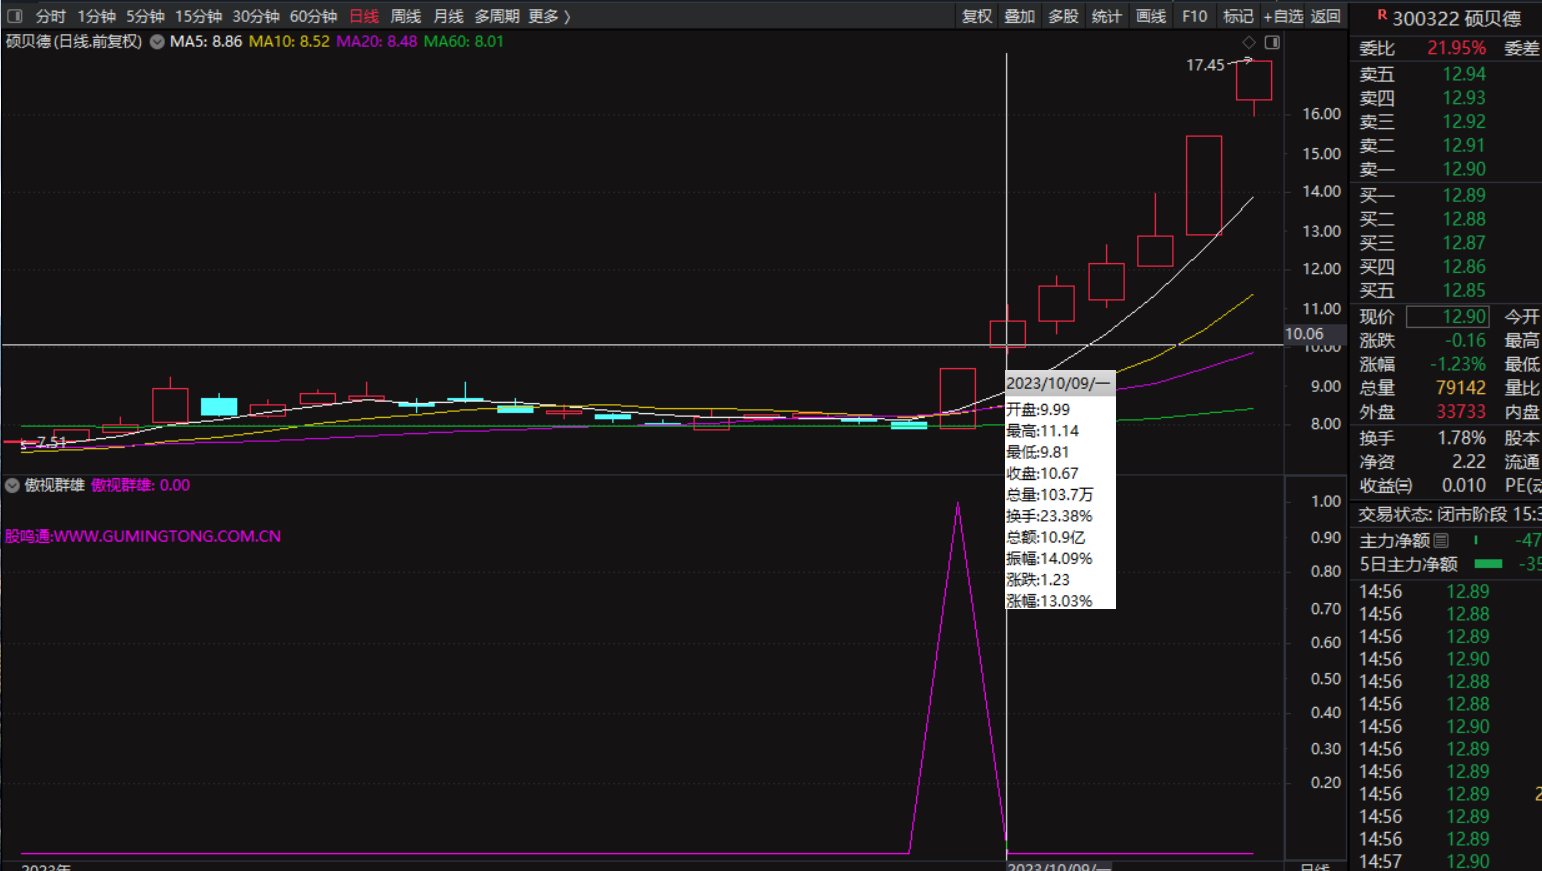Expand the 傲视群雄 indicator dropdown
This screenshot has height=871, width=1542.
click(x=12, y=485)
